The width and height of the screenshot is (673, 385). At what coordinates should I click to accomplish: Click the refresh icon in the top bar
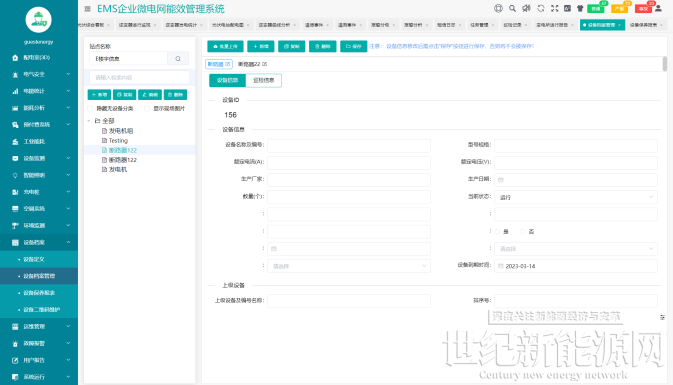pos(541,8)
